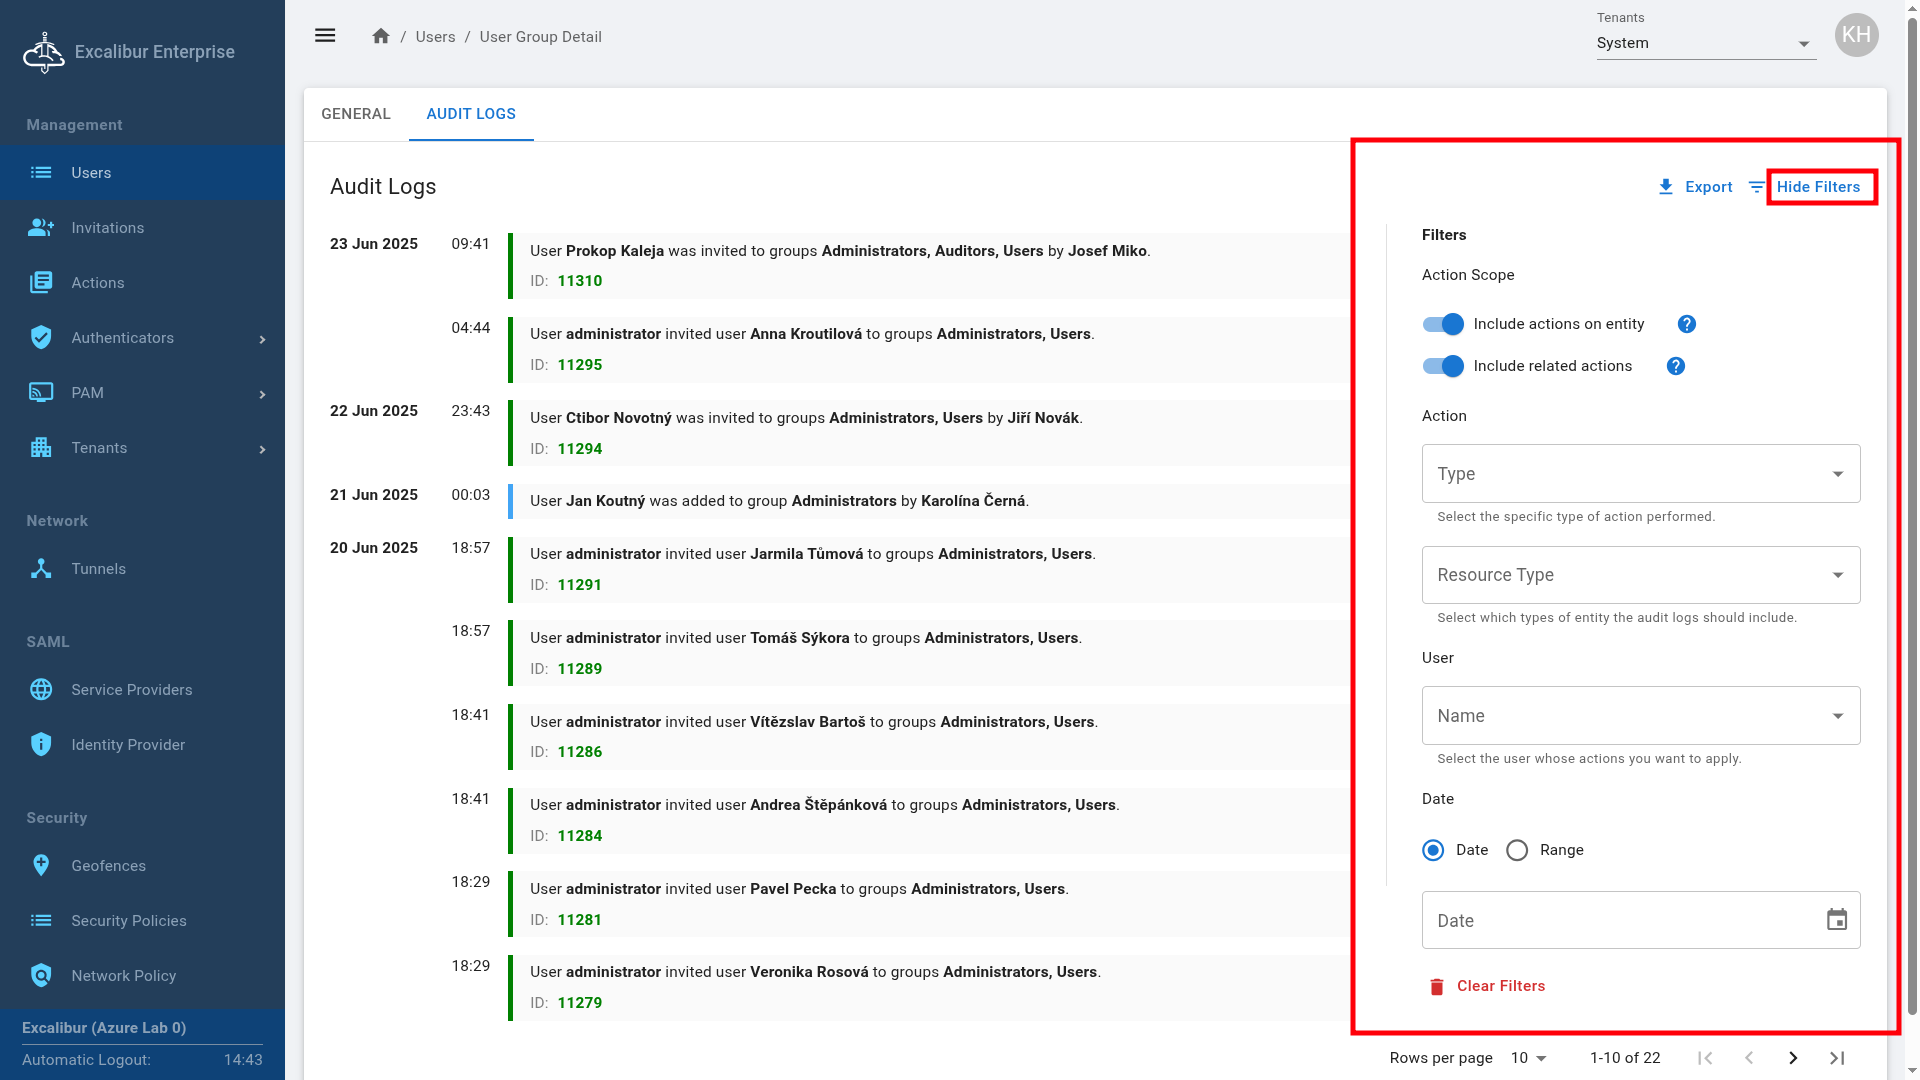Open Invitations in the sidebar
Image resolution: width=1920 pixels, height=1080 pixels.
point(107,228)
